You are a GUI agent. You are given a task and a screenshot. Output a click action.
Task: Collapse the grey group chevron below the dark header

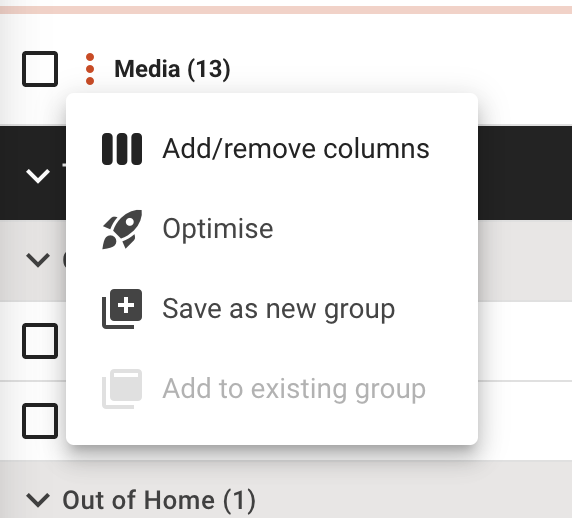(38, 260)
